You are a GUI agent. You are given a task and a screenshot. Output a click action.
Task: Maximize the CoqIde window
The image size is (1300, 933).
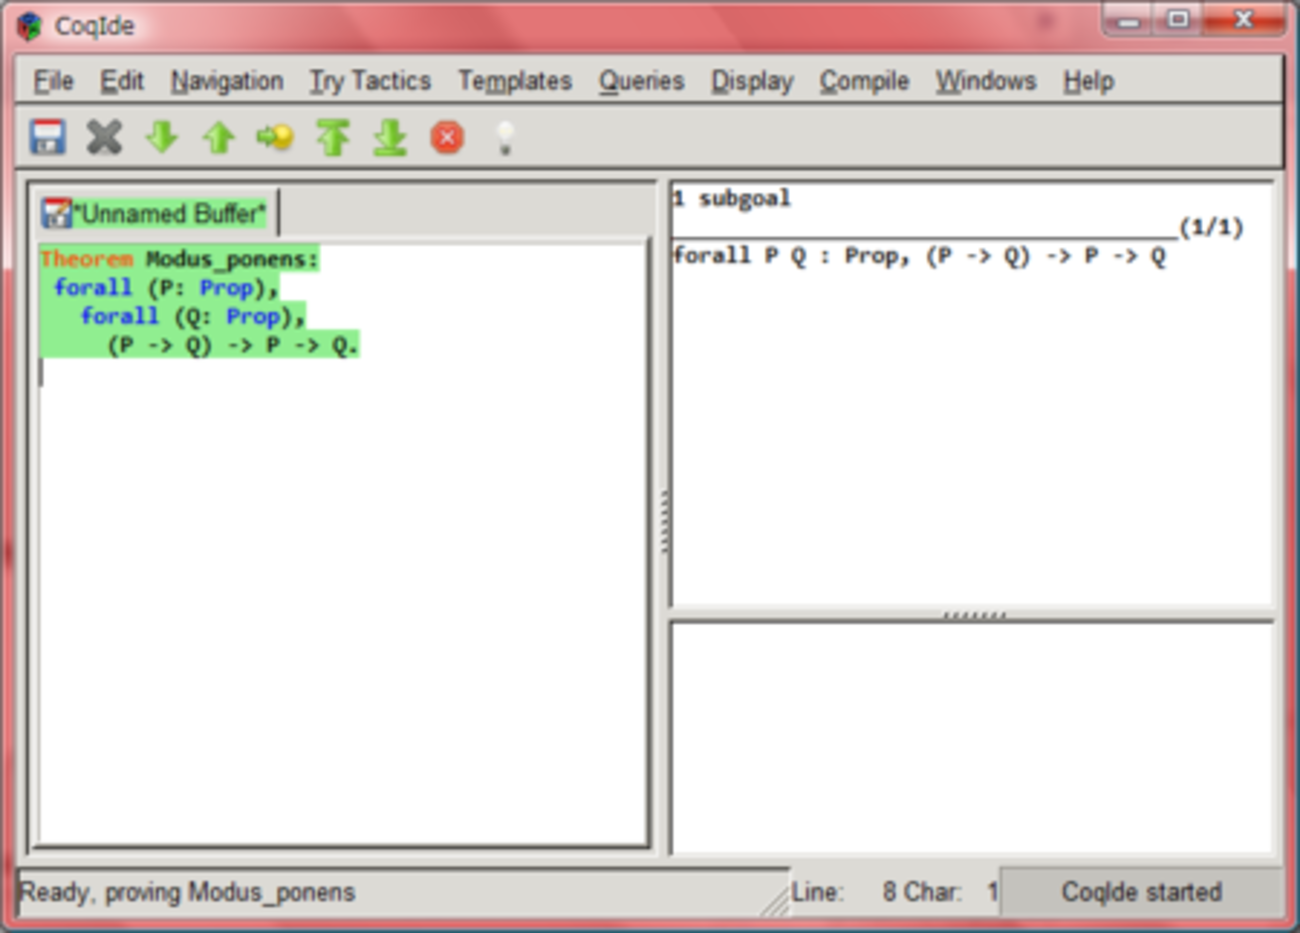click(1179, 20)
